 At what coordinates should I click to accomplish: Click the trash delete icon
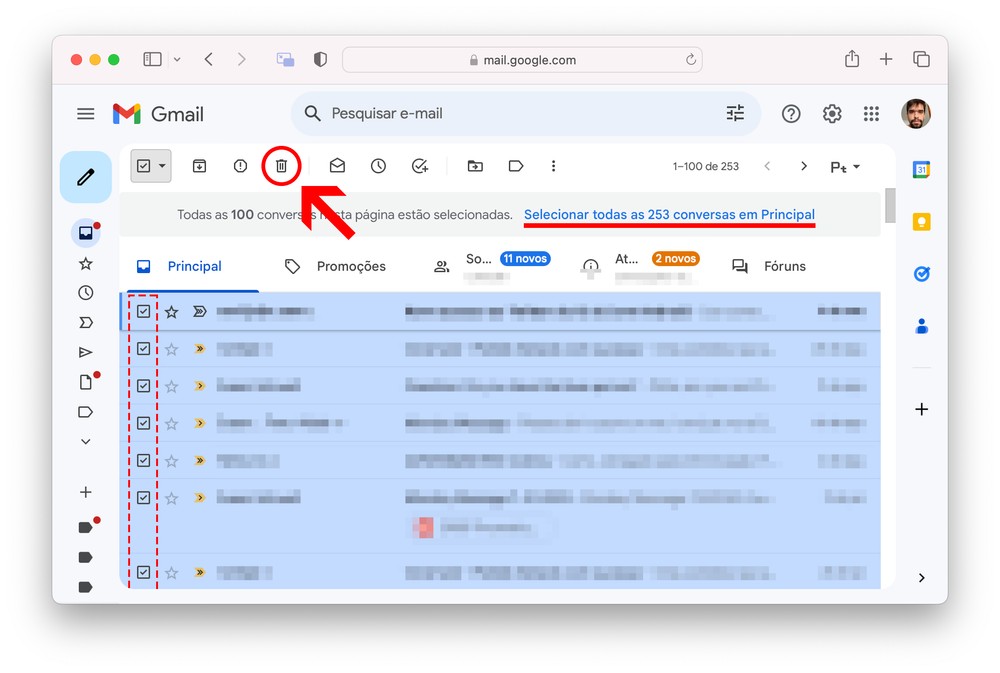coord(281,166)
